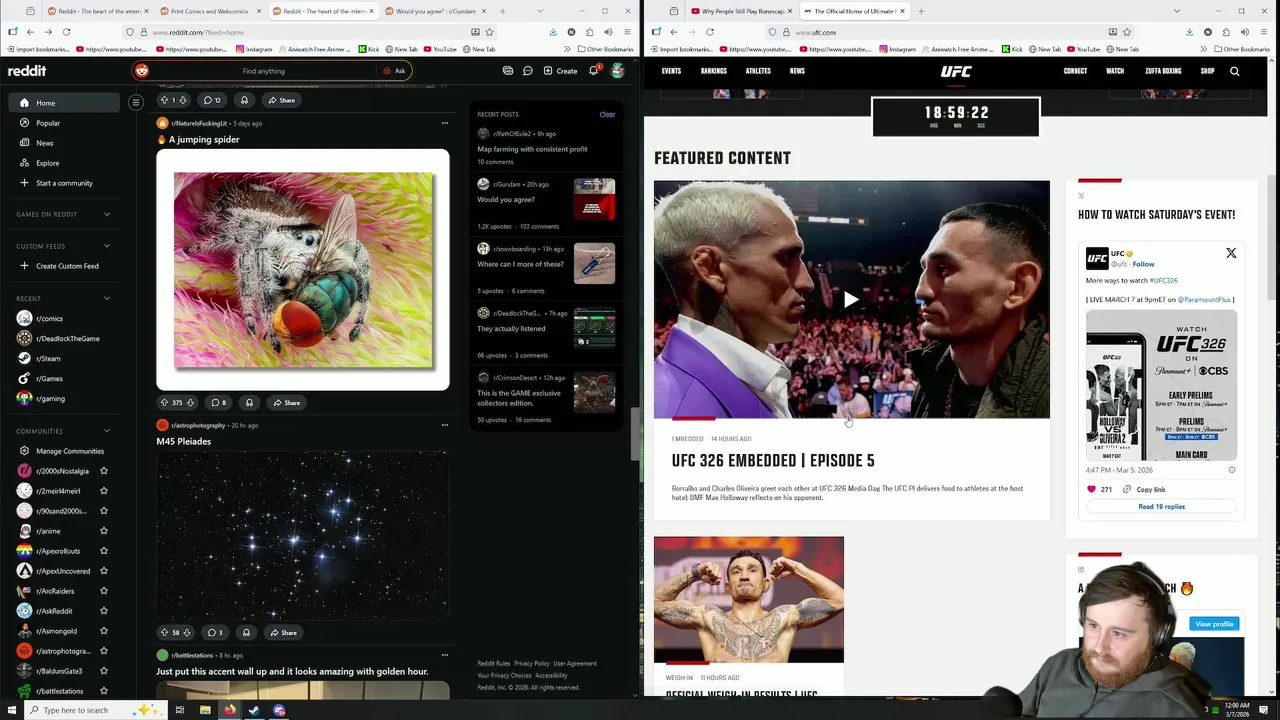Open UFC Athletes menu
Screen dimensions: 1280x720
click(x=758, y=71)
